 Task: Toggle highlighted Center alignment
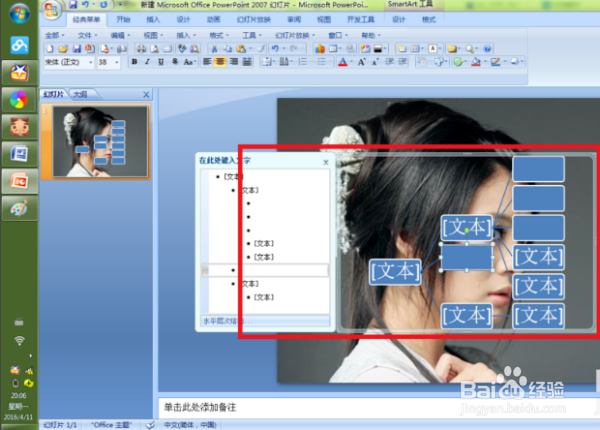(220, 62)
